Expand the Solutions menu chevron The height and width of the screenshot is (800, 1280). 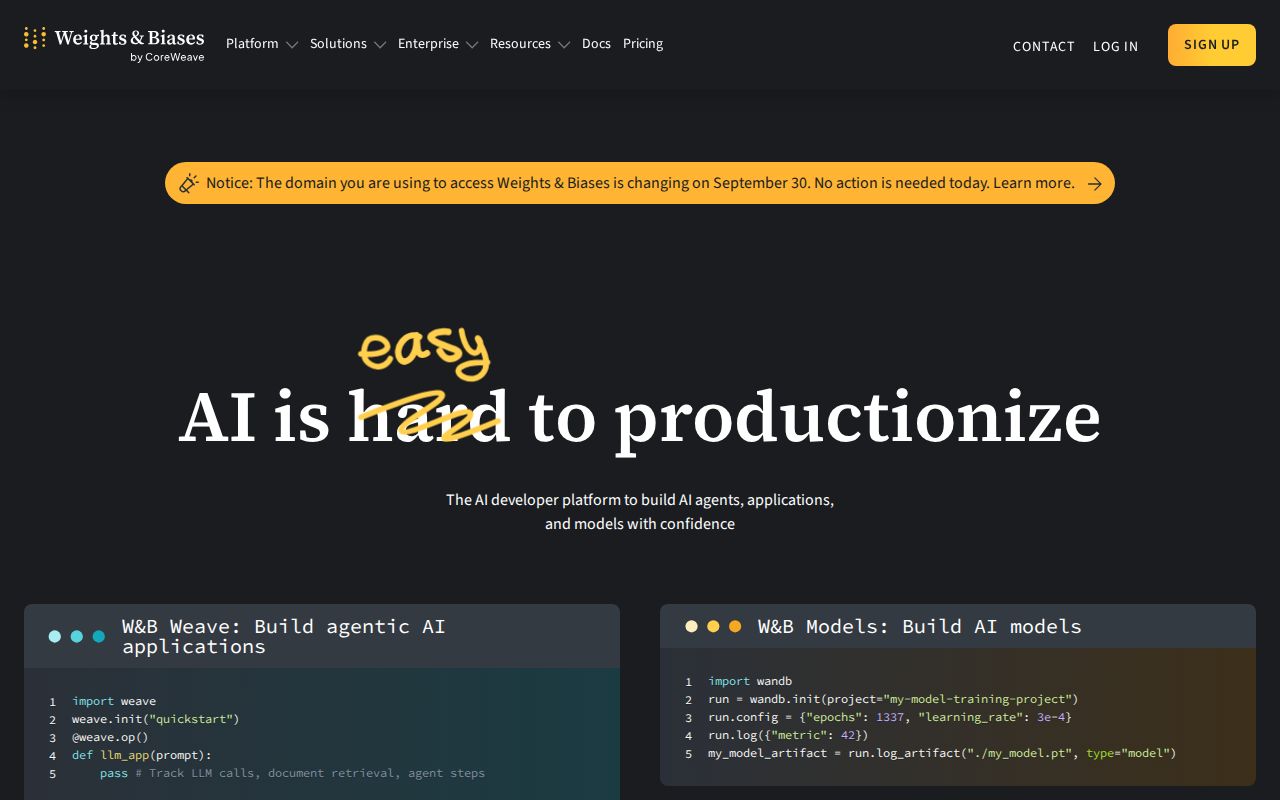pos(380,45)
